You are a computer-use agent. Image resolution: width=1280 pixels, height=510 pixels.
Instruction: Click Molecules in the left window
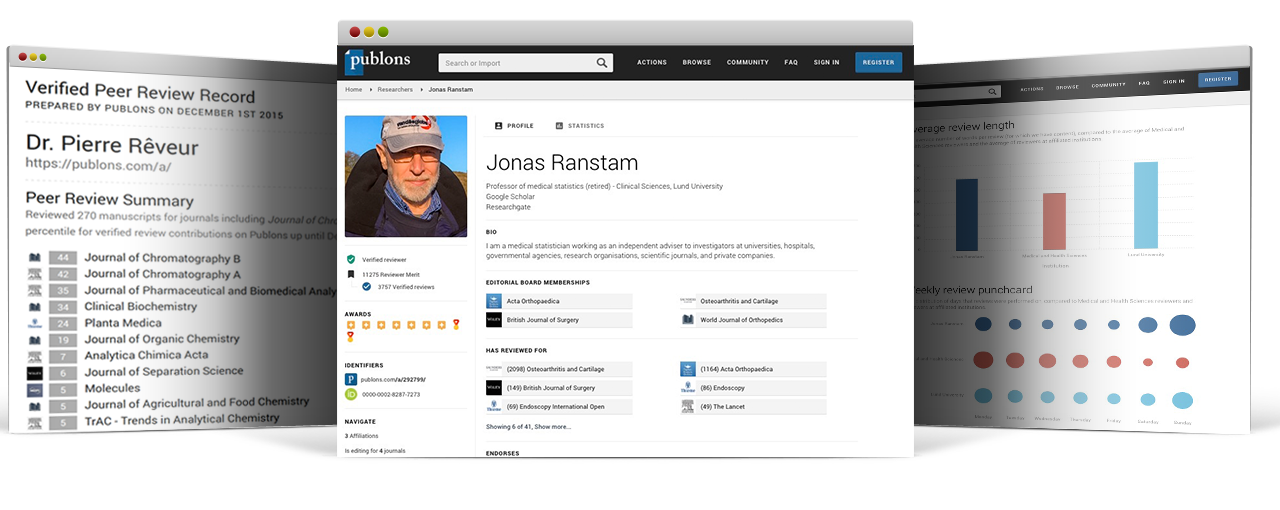112,388
